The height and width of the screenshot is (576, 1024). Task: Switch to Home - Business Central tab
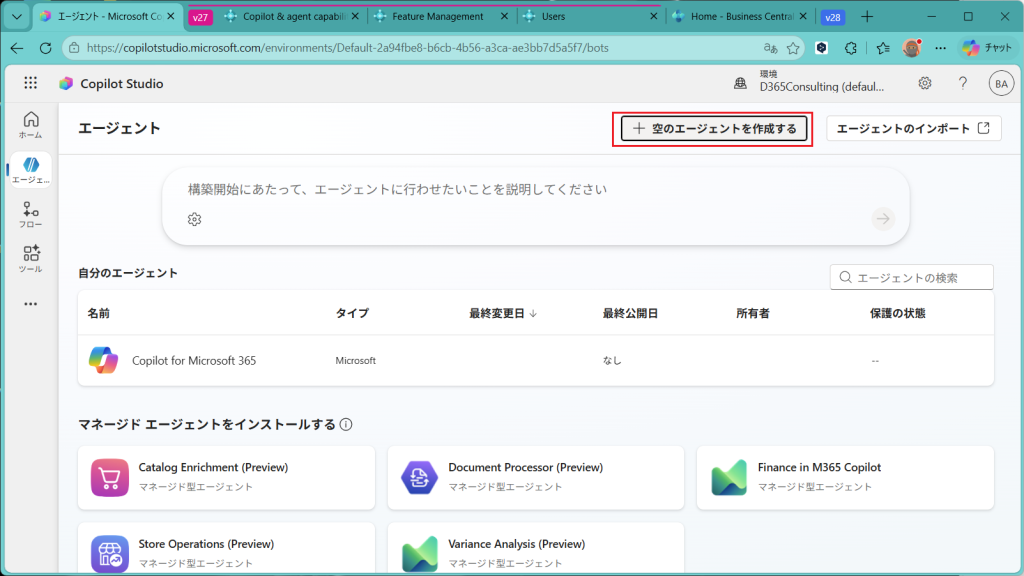pos(735,17)
